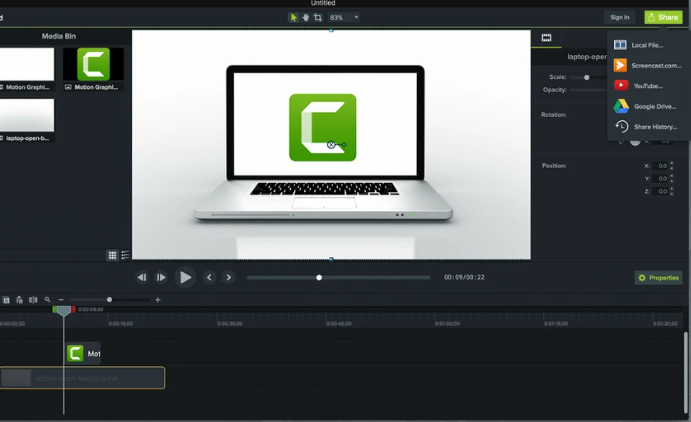Click the Position X value field
Screen dimensions: 691x422
[660, 166]
